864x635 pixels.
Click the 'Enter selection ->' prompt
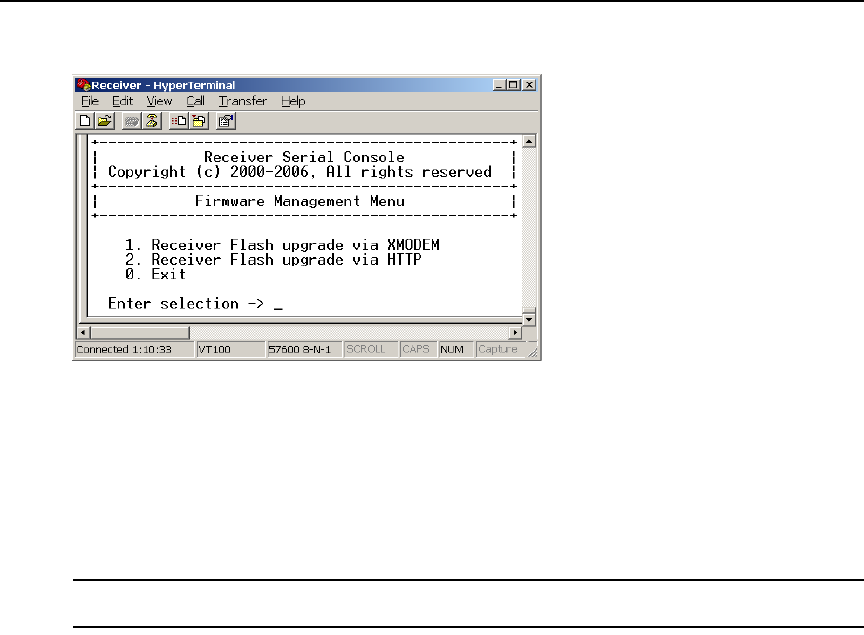(186, 304)
